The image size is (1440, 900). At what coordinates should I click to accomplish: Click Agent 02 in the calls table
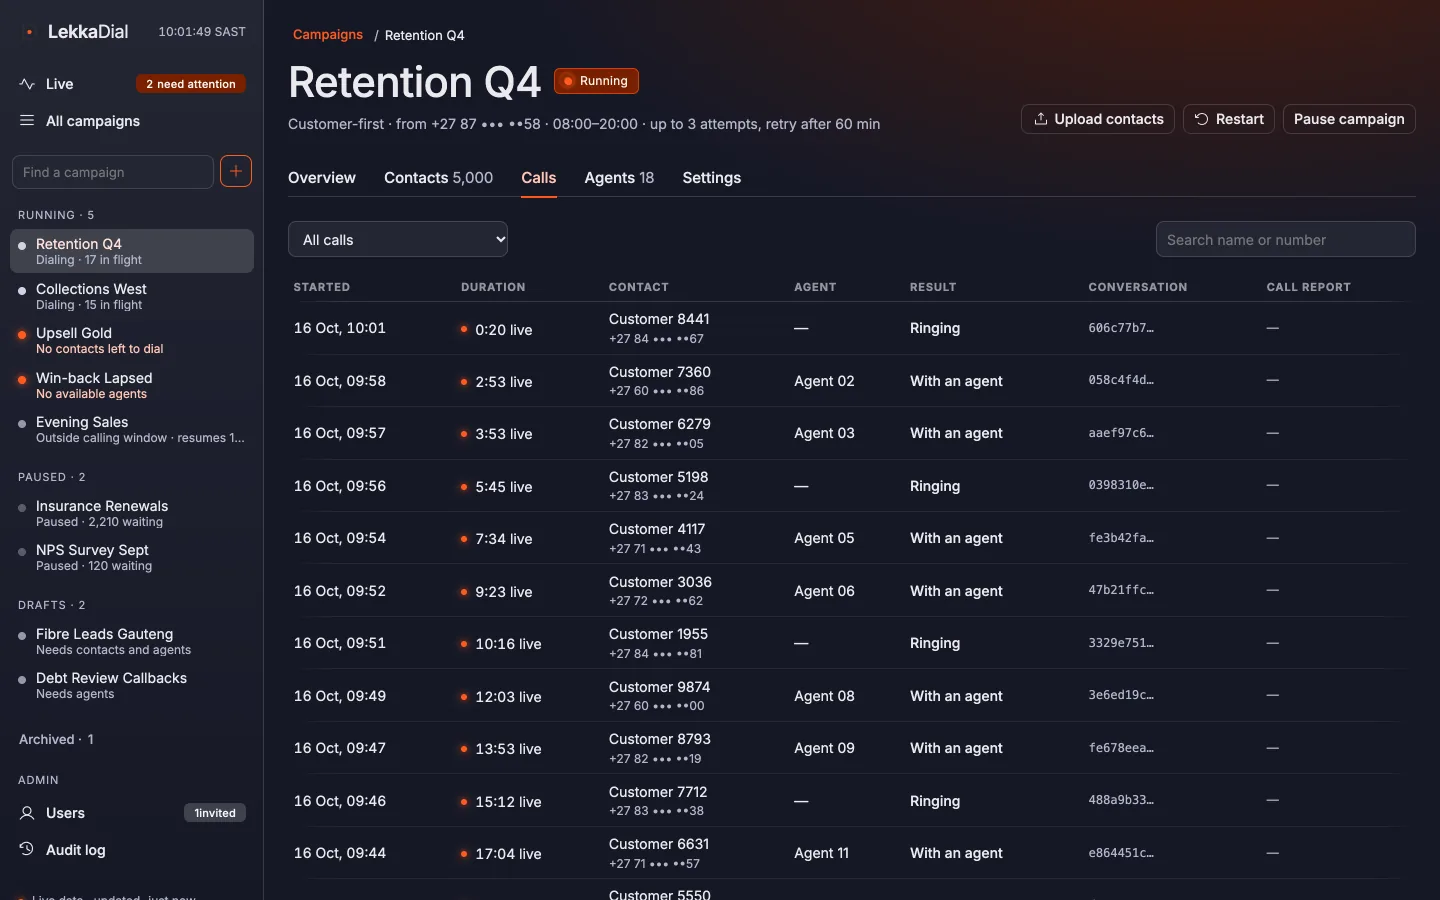(824, 381)
